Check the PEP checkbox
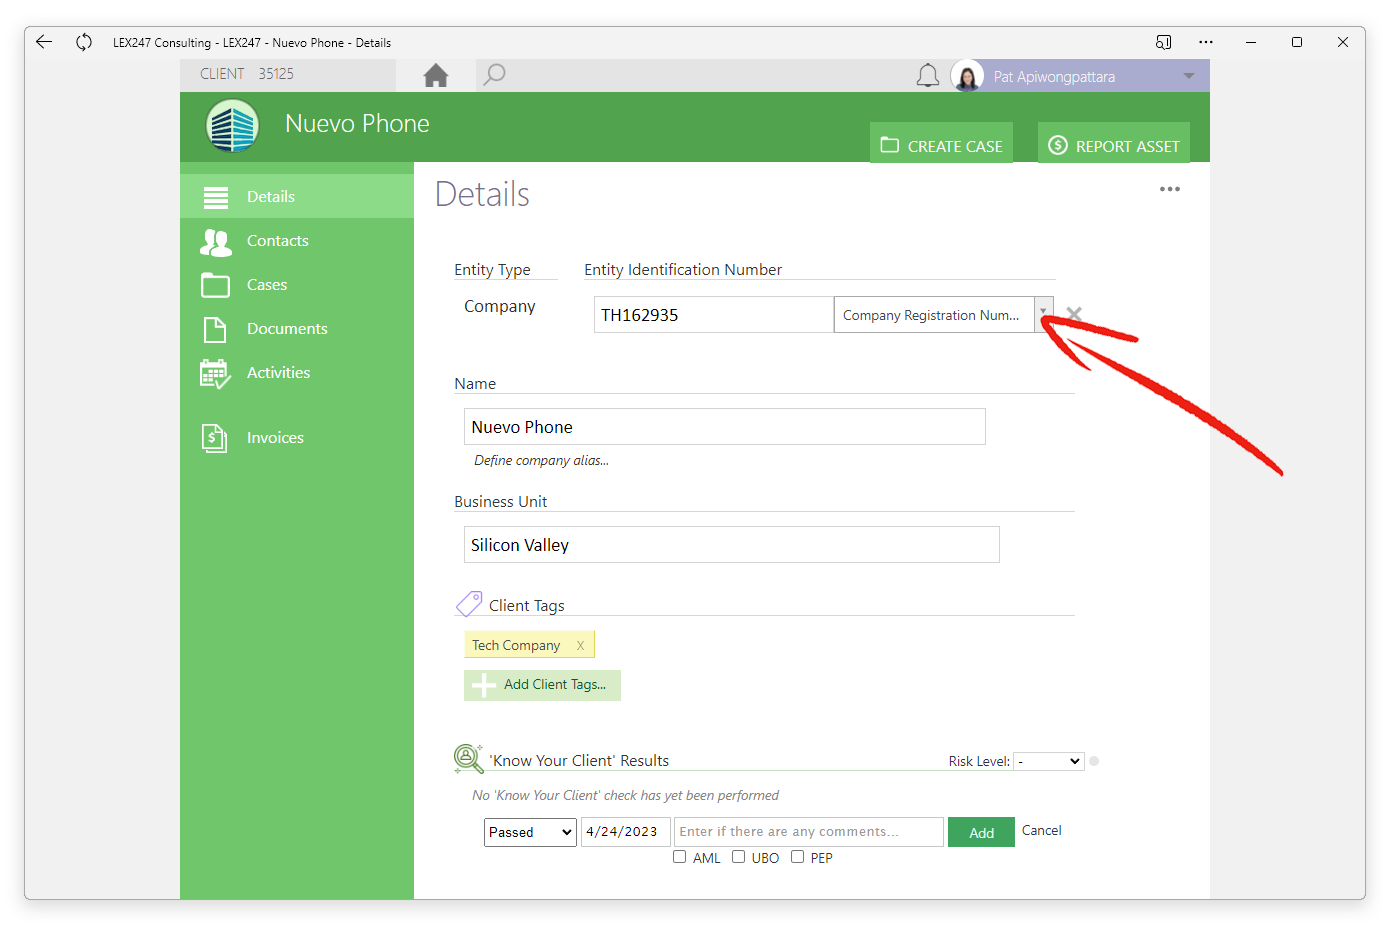Image resolution: width=1390 pixels, height=925 pixels. [x=797, y=857]
